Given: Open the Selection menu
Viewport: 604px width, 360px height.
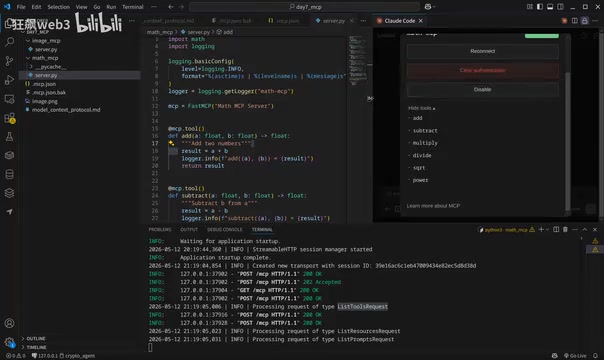Looking at the screenshot, I should point(59,7).
